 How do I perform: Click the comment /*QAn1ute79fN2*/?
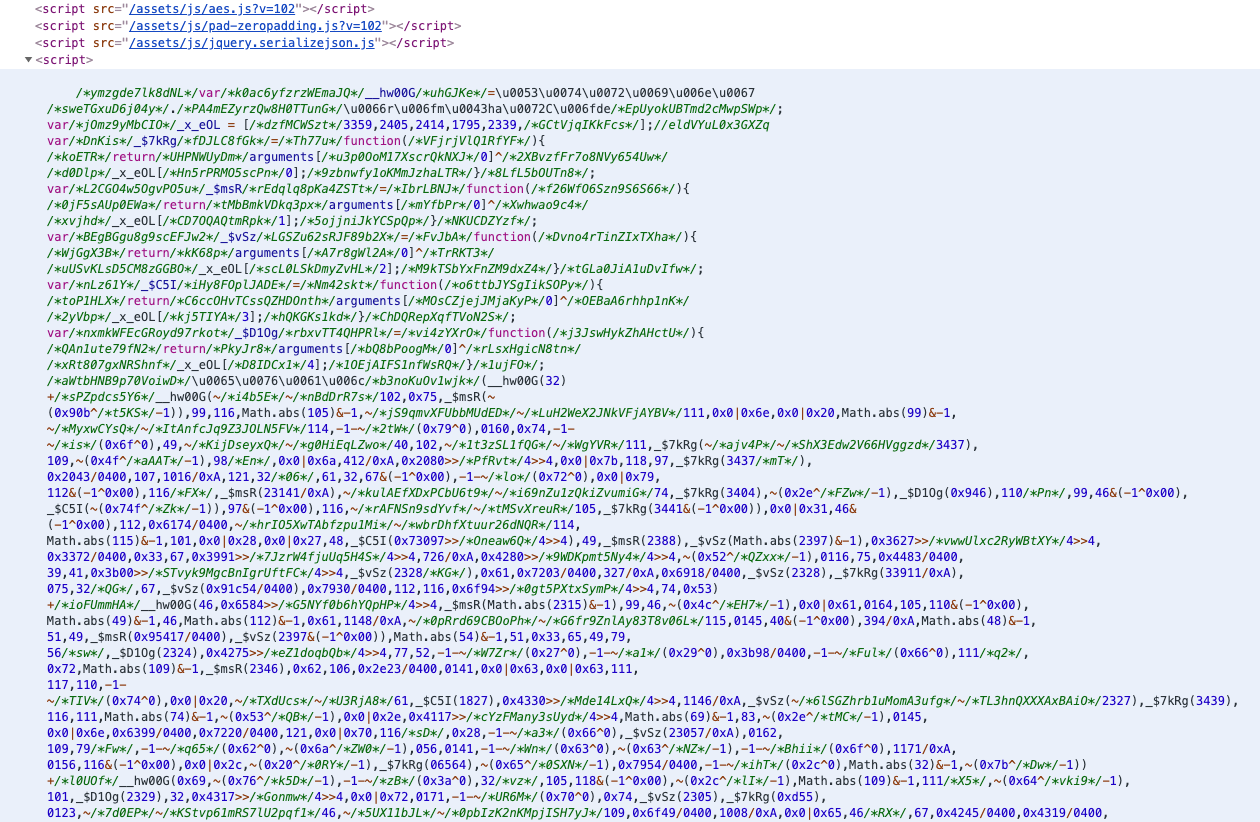pyautogui.click(x=103, y=349)
